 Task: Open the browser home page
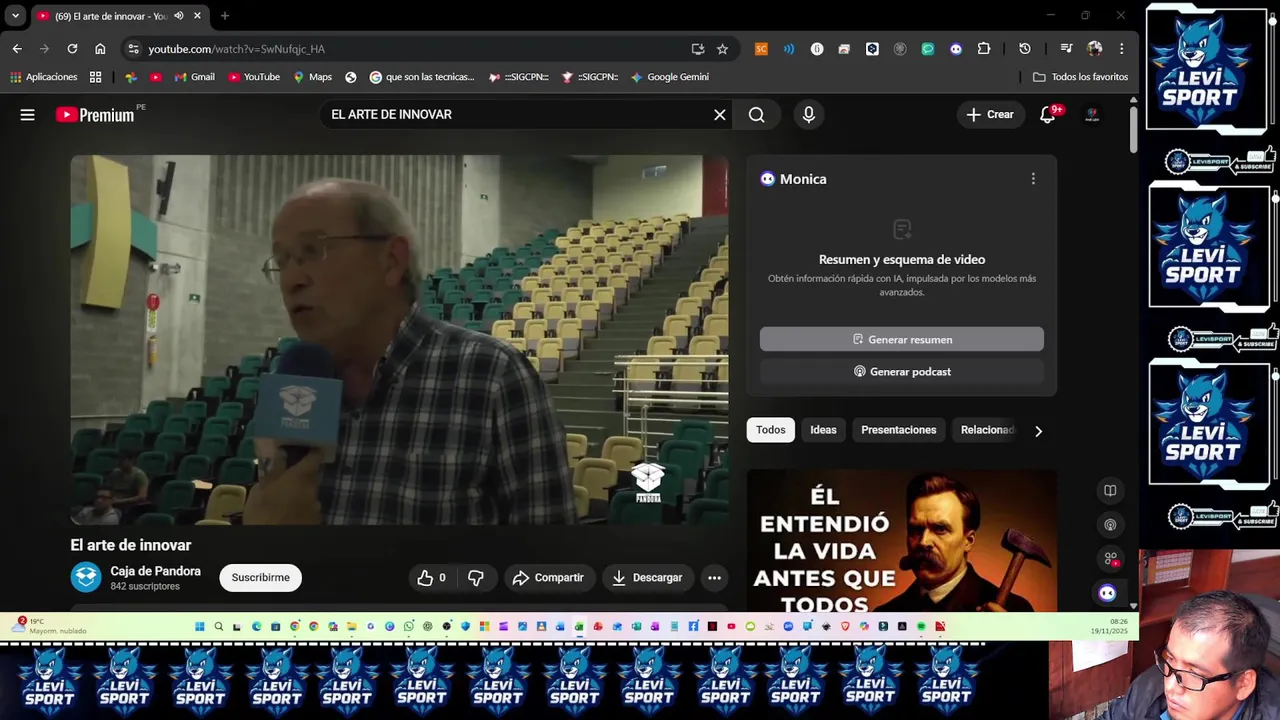(x=100, y=48)
